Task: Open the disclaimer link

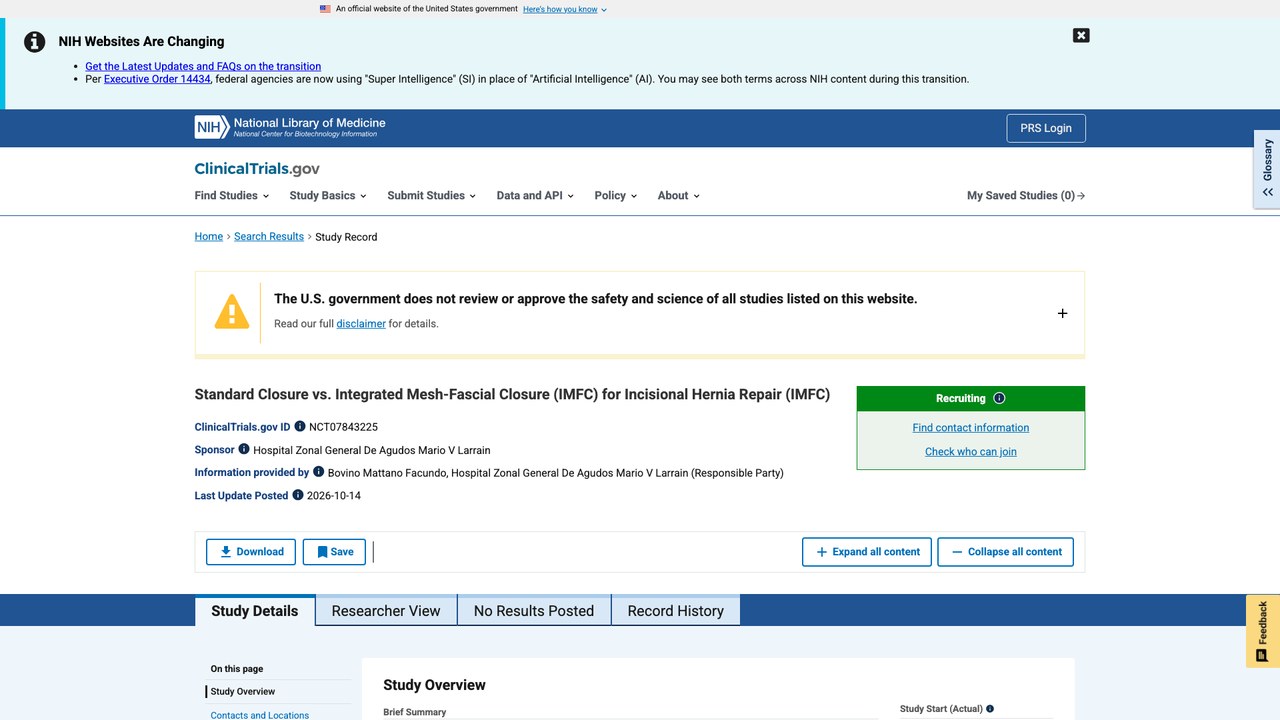Action: (361, 324)
